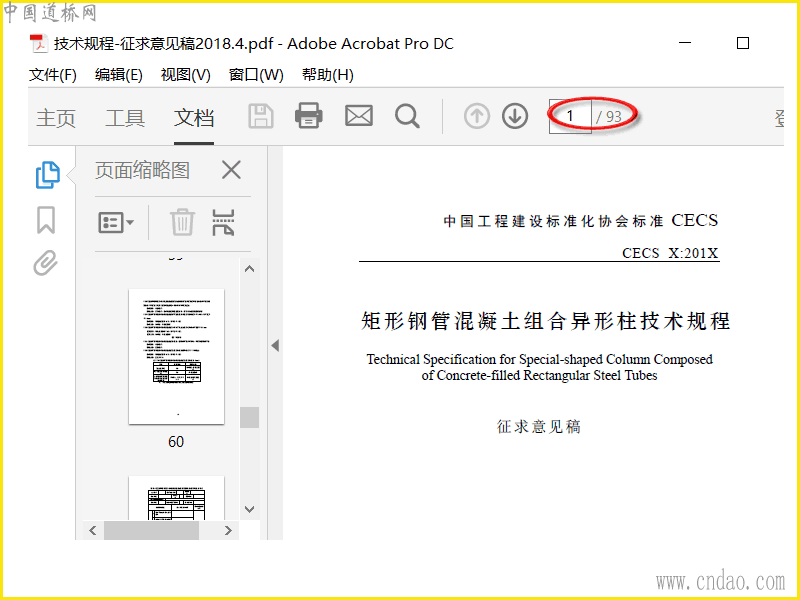This screenshot has height=600, width=800.
Task: Open the 视图(V) menu
Action: pos(185,74)
